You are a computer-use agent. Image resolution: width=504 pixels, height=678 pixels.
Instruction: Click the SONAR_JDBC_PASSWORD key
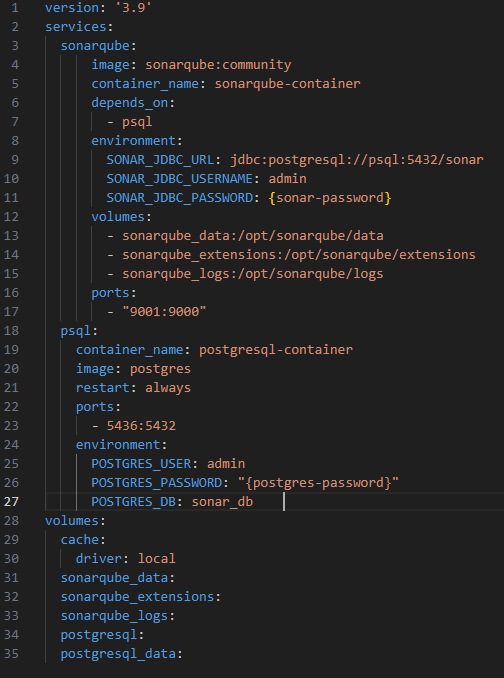(x=179, y=198)
